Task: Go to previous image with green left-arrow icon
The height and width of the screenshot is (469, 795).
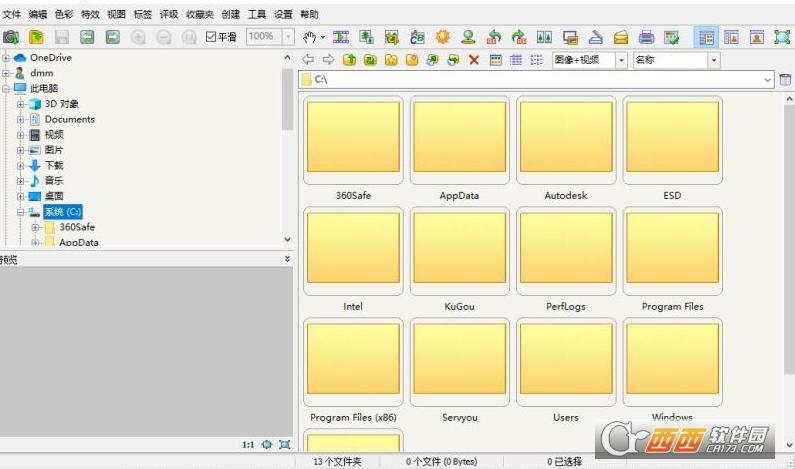Action: click(x=87, y=37)
